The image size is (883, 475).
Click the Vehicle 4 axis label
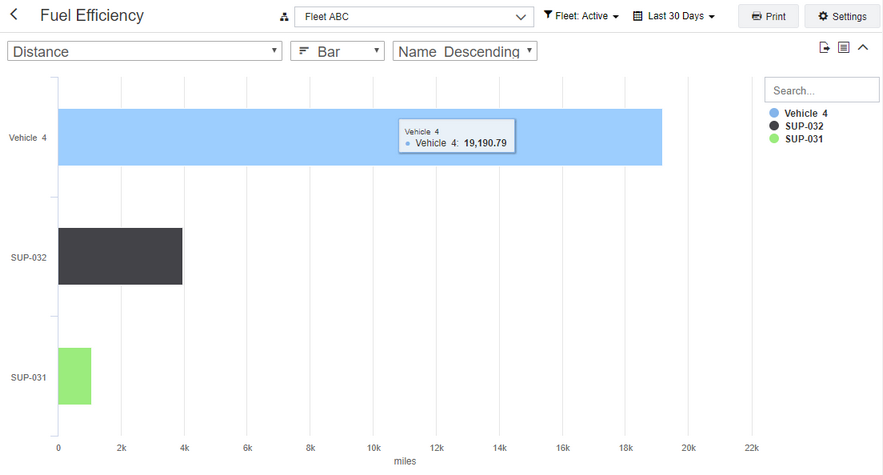pyautogui.click(x=28, y=137)
